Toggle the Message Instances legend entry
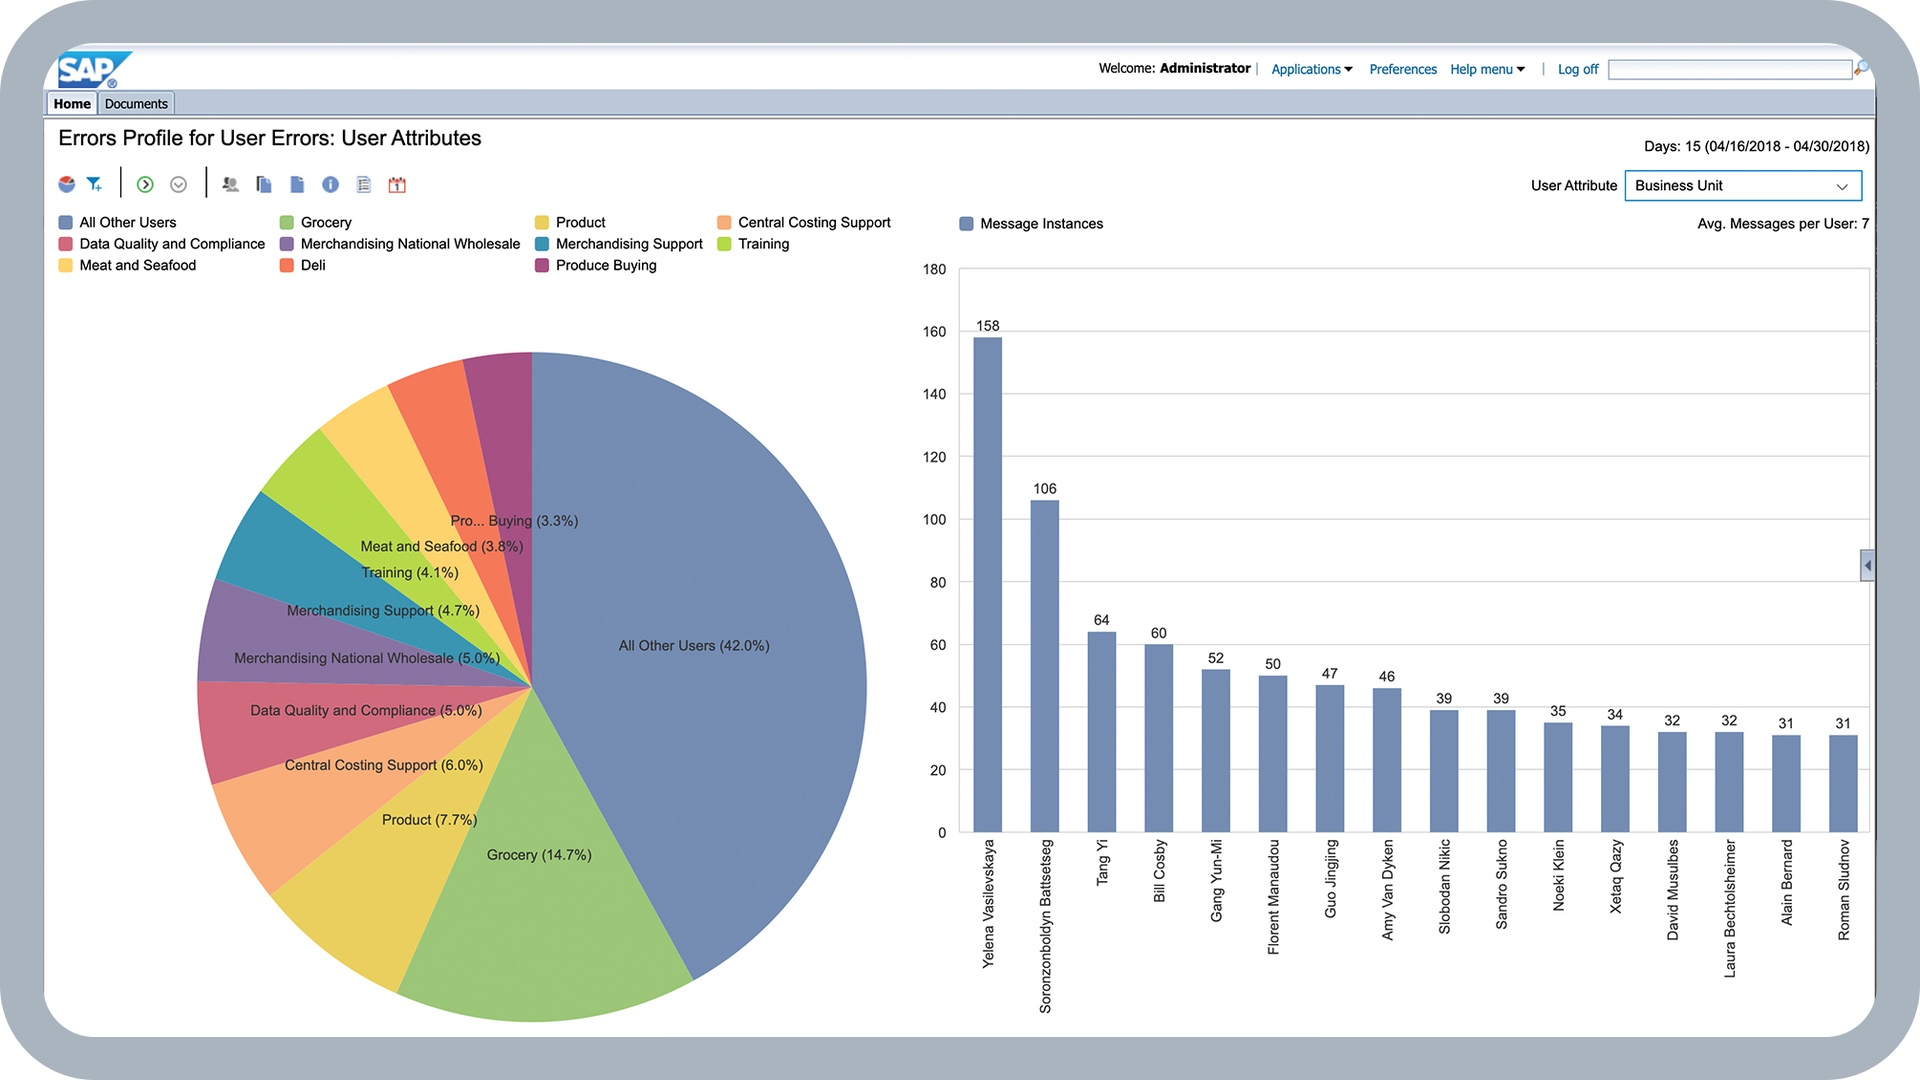1920x1080 pixels. [1031, 224]
